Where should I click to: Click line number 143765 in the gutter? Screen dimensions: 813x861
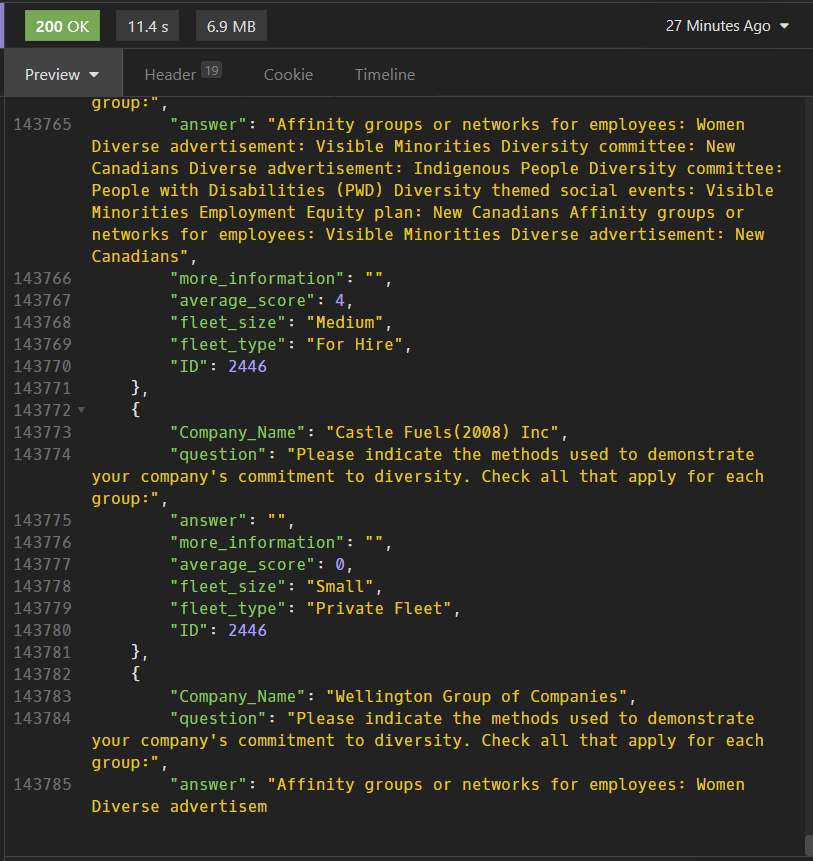tap(42, 125)
